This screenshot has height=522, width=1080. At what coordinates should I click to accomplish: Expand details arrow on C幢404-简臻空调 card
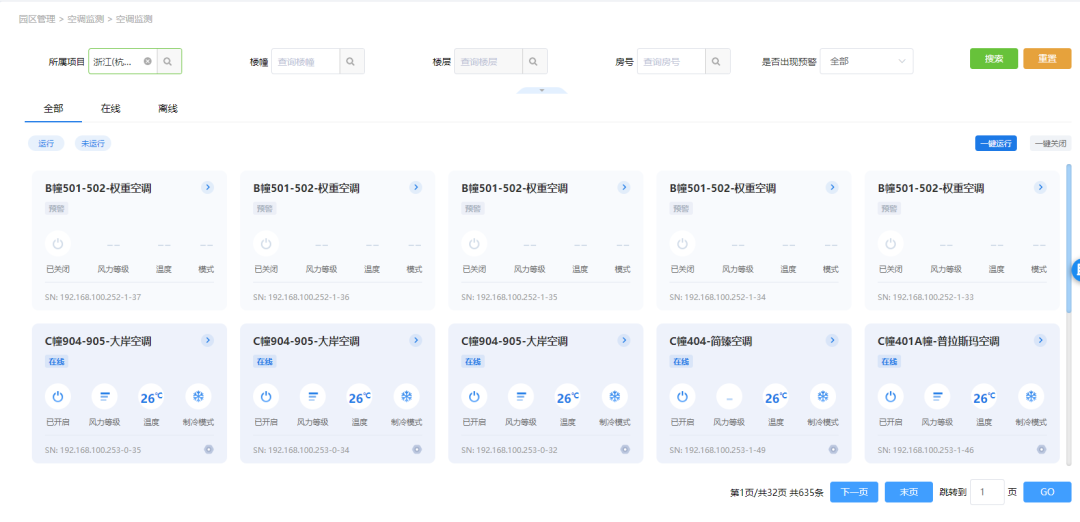tap(832, 341)
